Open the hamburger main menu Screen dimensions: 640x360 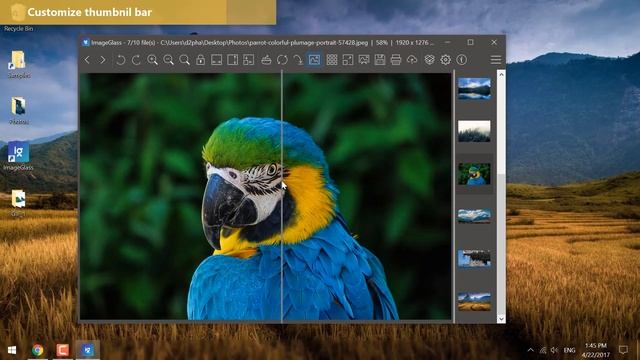click(x=496, y=60)
